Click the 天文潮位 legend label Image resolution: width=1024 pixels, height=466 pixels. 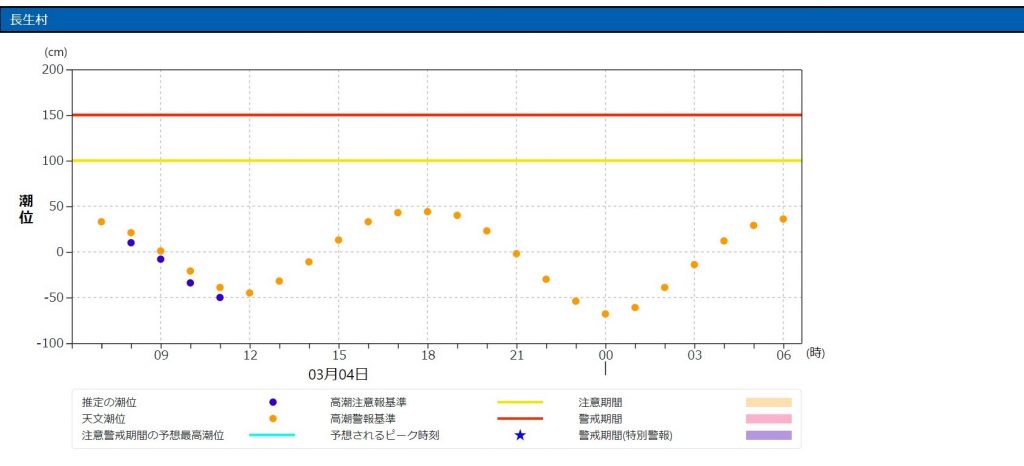click(103, 418)
